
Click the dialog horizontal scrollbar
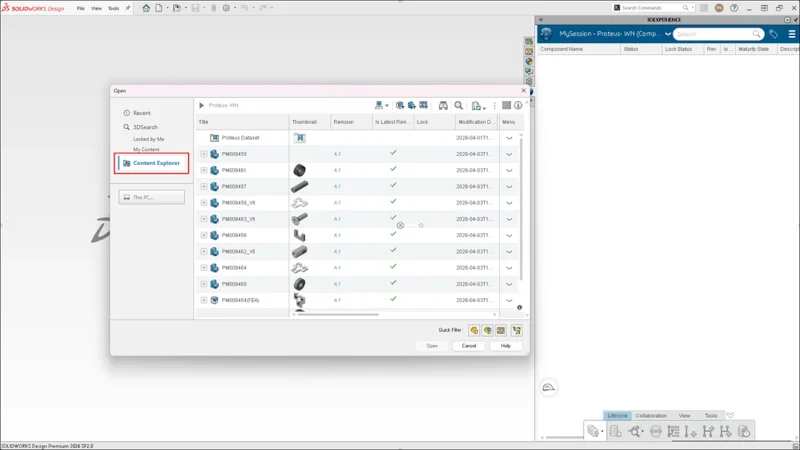[x=338, y=315]
